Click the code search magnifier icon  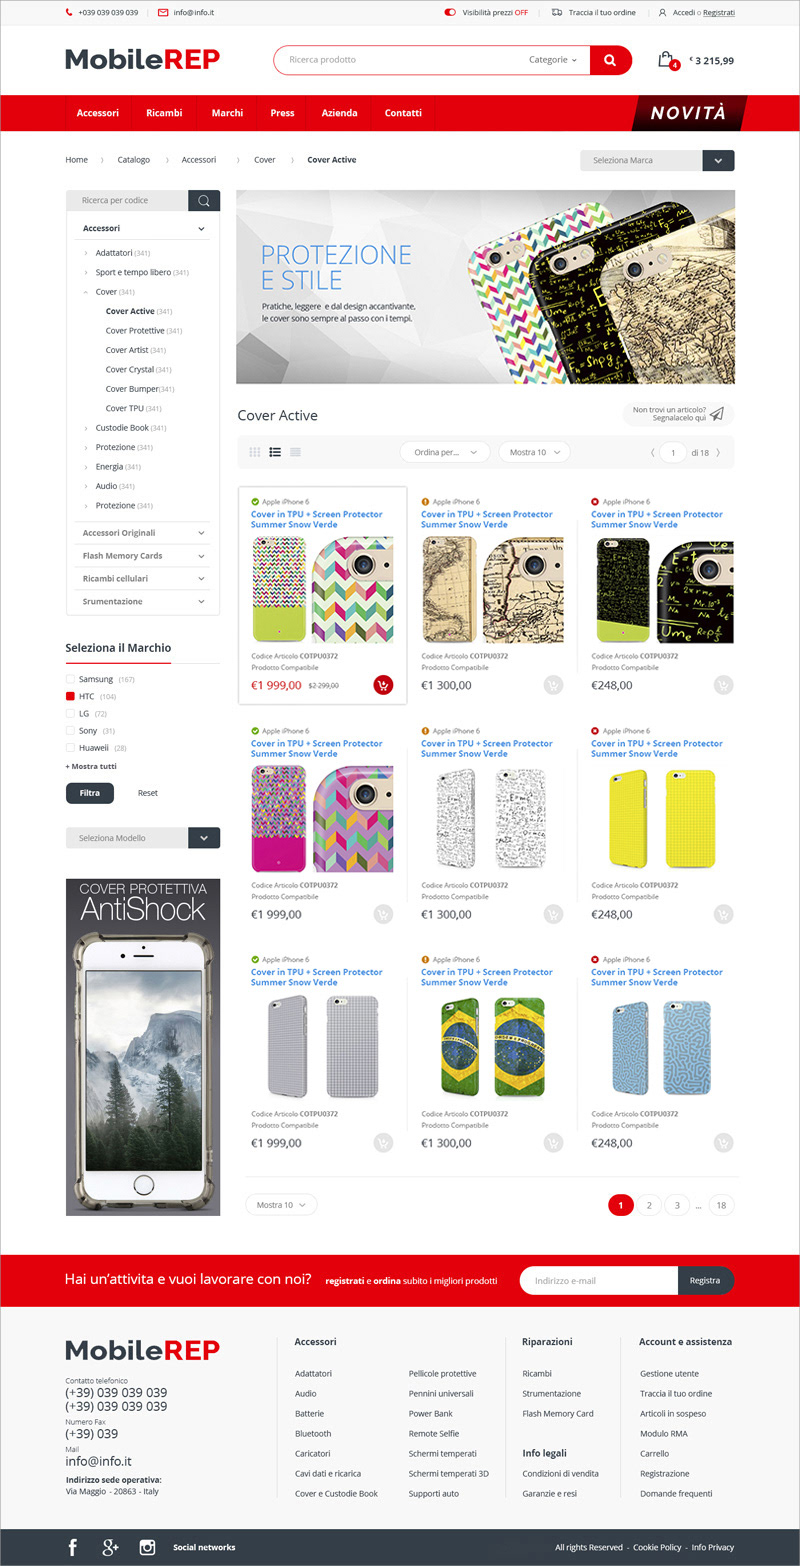(204, 201)
